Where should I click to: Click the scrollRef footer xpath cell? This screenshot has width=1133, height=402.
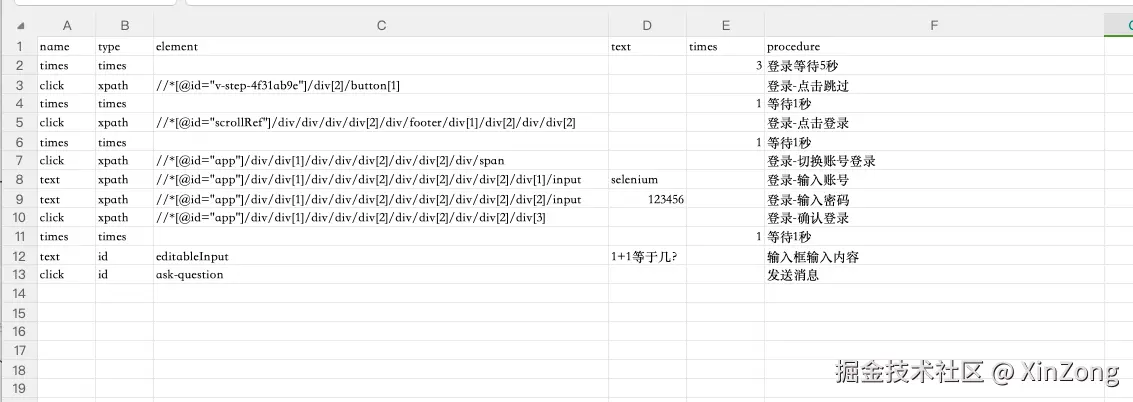(380, 122)
